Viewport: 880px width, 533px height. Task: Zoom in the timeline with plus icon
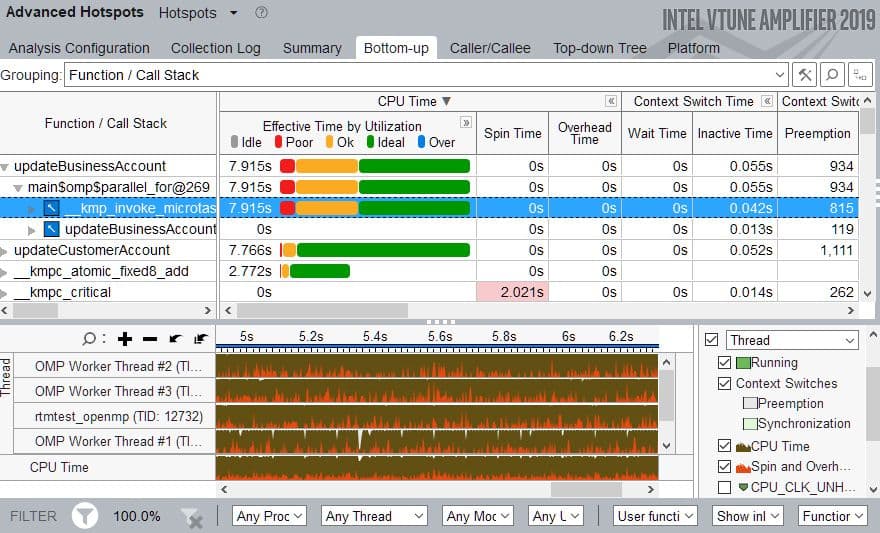(x=125, y=339)
